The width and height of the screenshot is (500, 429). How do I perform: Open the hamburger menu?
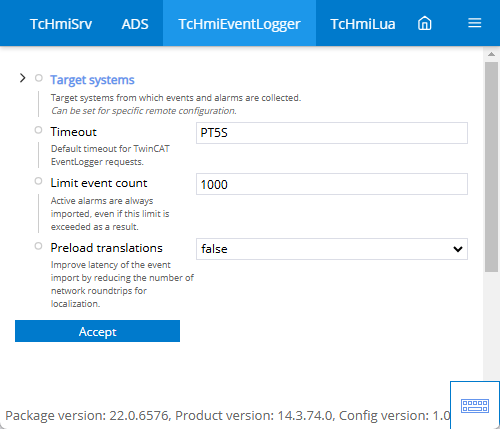(474, 23)
